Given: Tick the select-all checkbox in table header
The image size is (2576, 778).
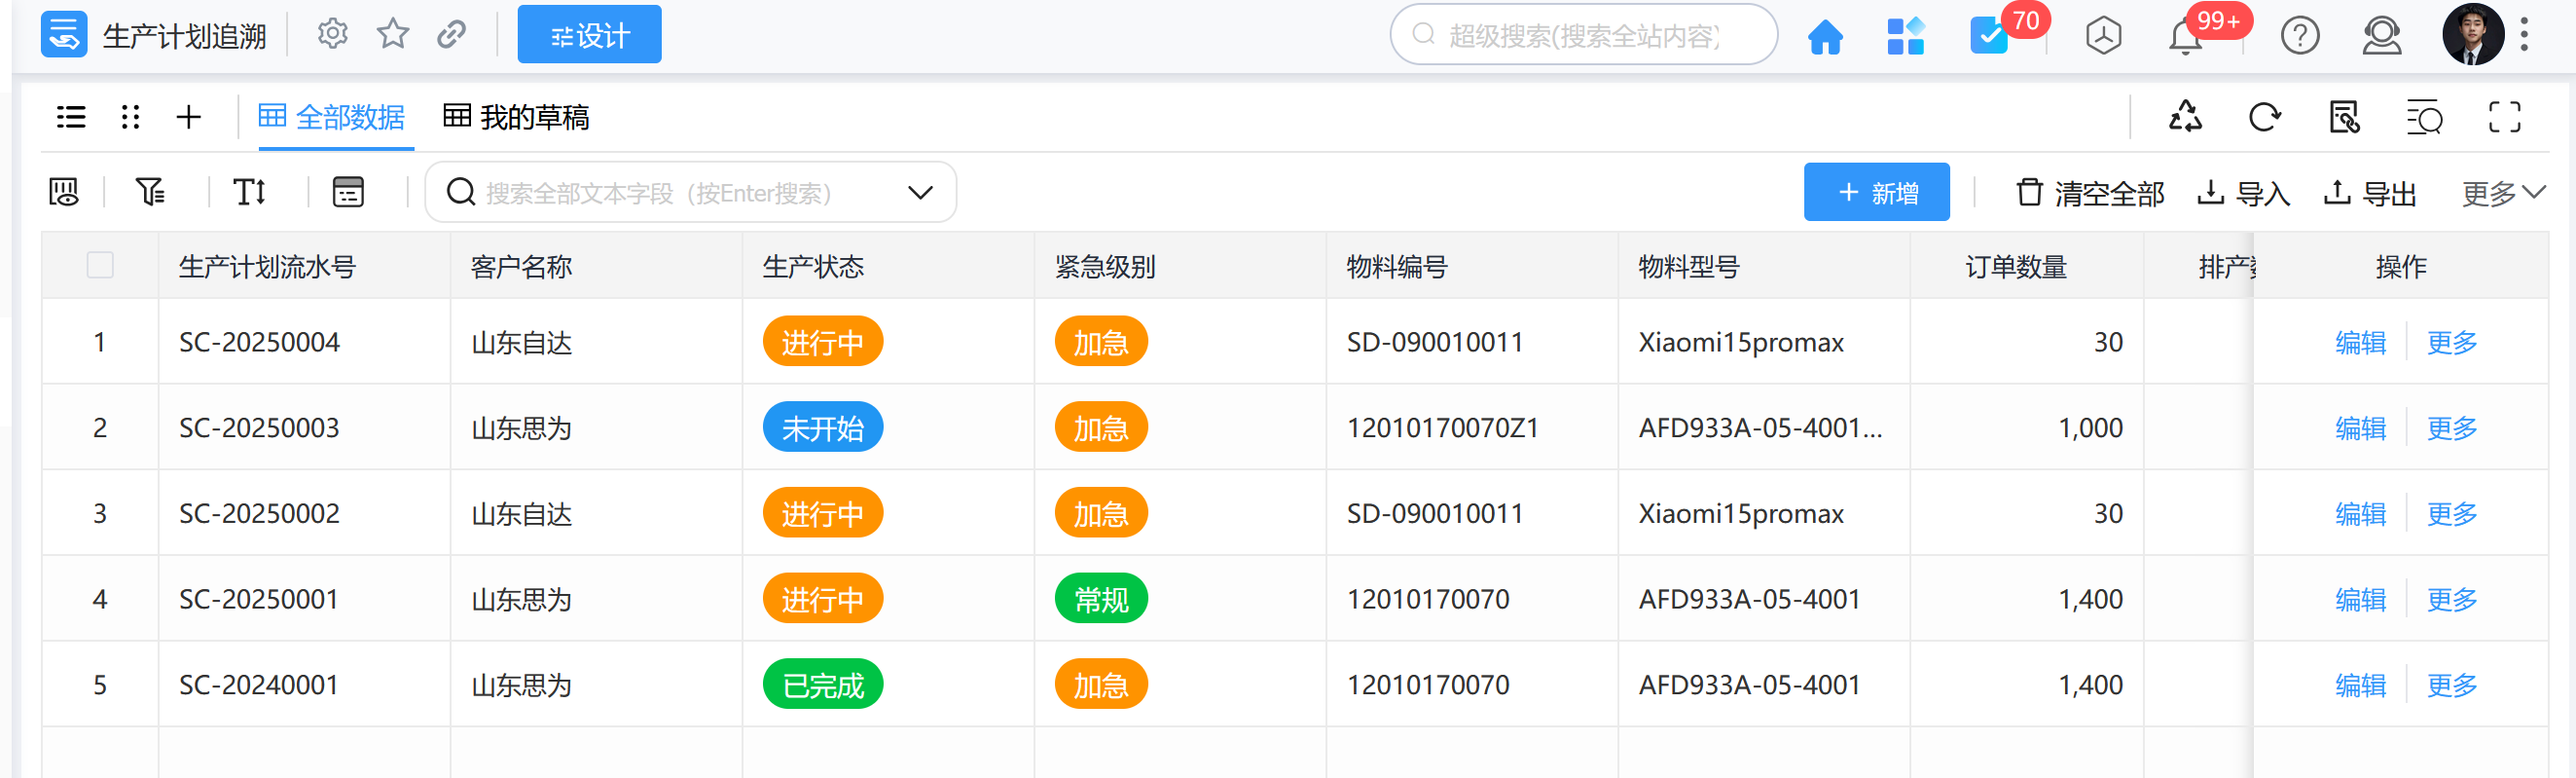Looking at the screenshot, I should pos(100,266).
